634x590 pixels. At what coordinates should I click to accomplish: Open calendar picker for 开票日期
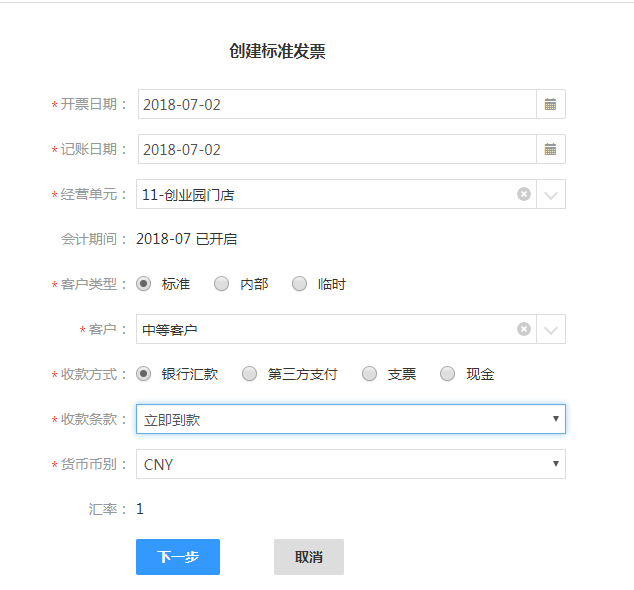click(551, 104)
